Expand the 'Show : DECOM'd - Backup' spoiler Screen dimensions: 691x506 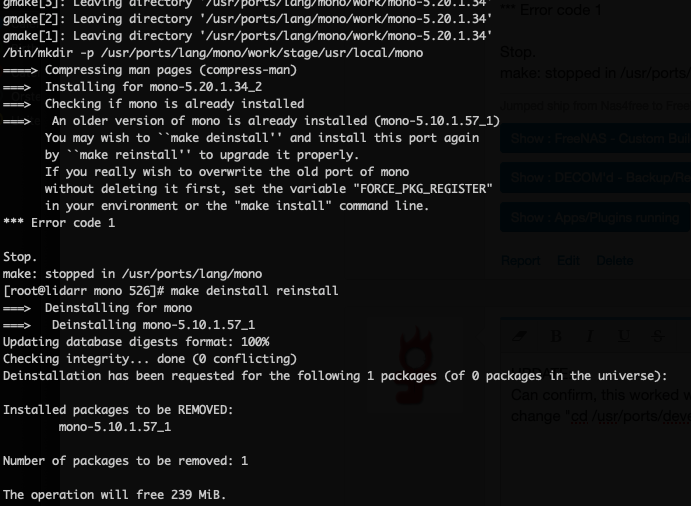[x=595, y=177]
